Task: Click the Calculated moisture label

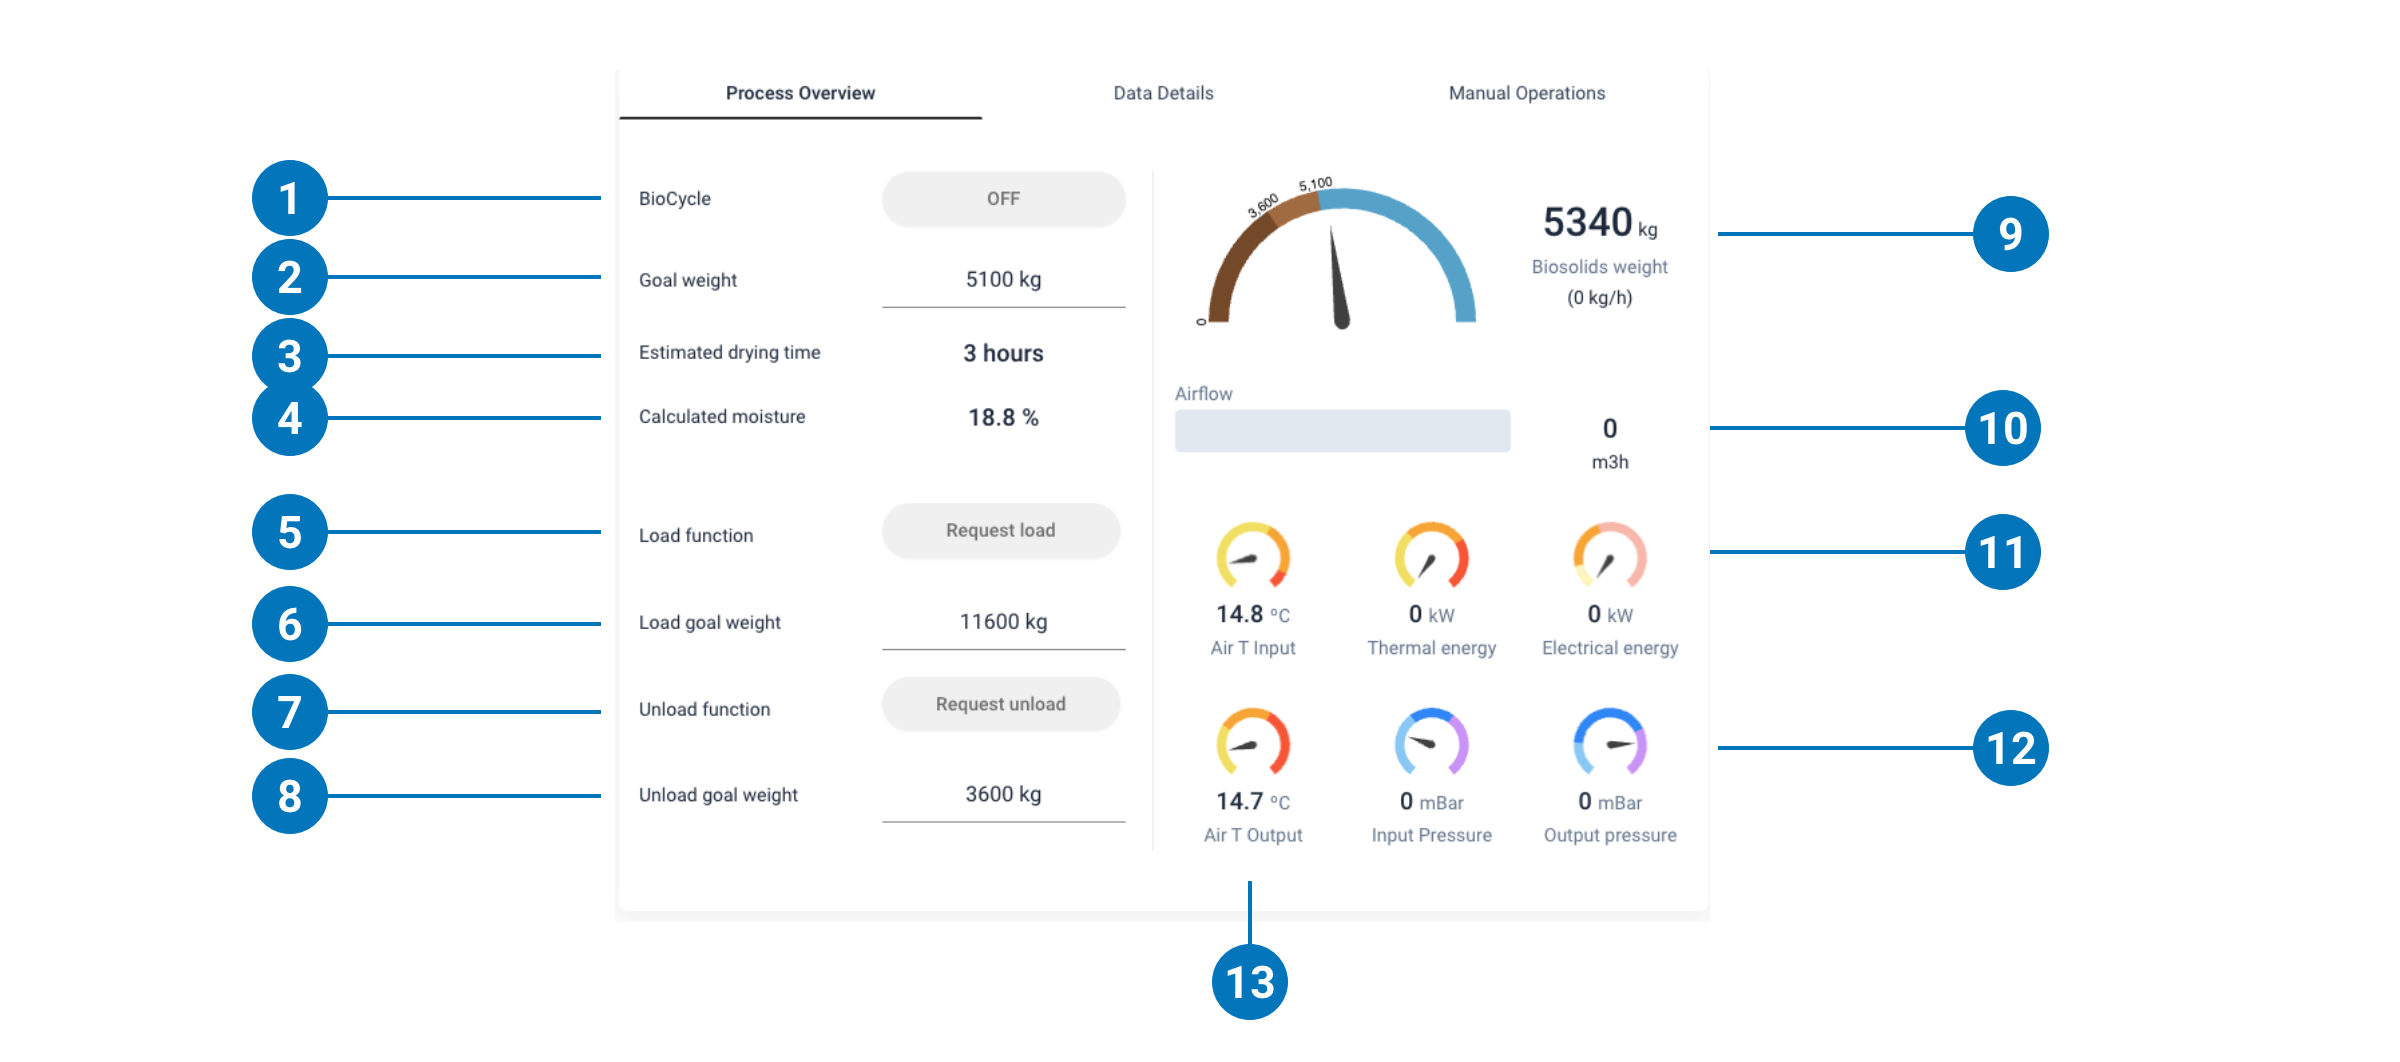Action: (722, 417)
